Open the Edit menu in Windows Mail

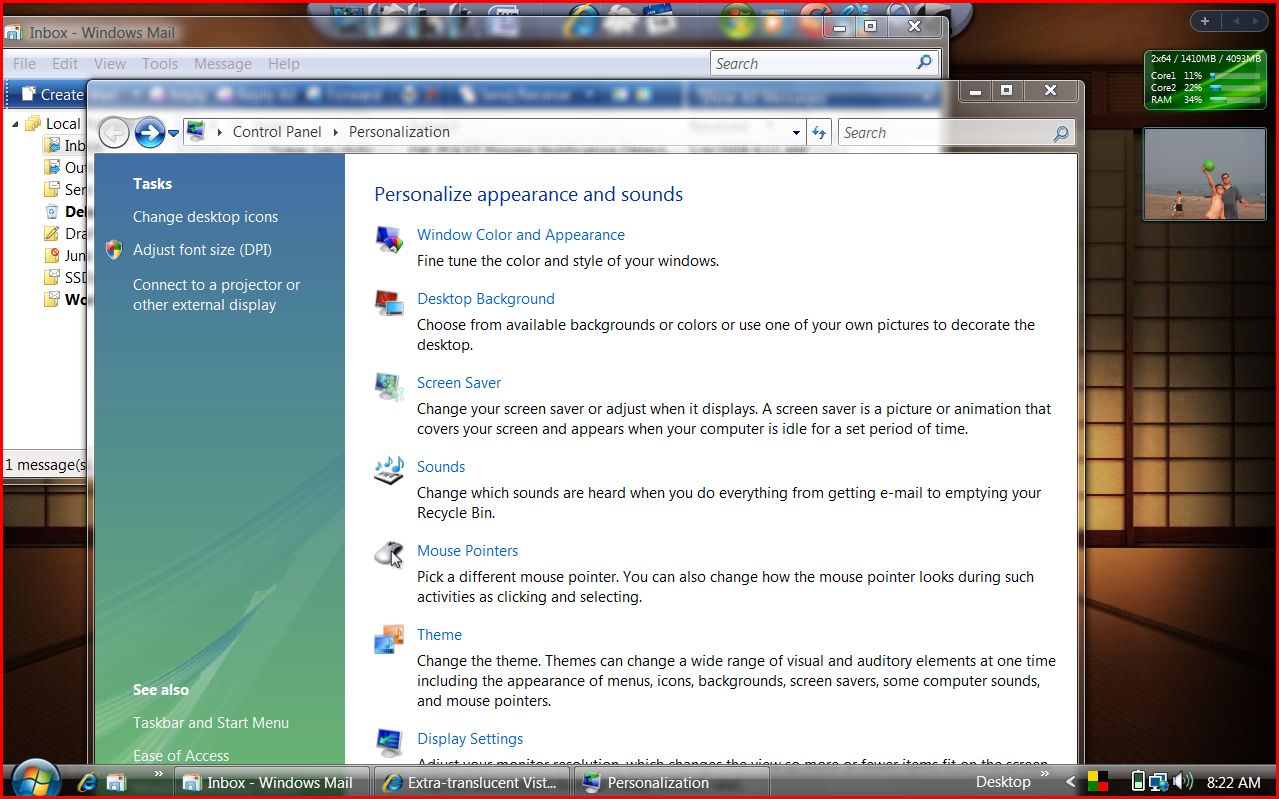pos(65,64)
